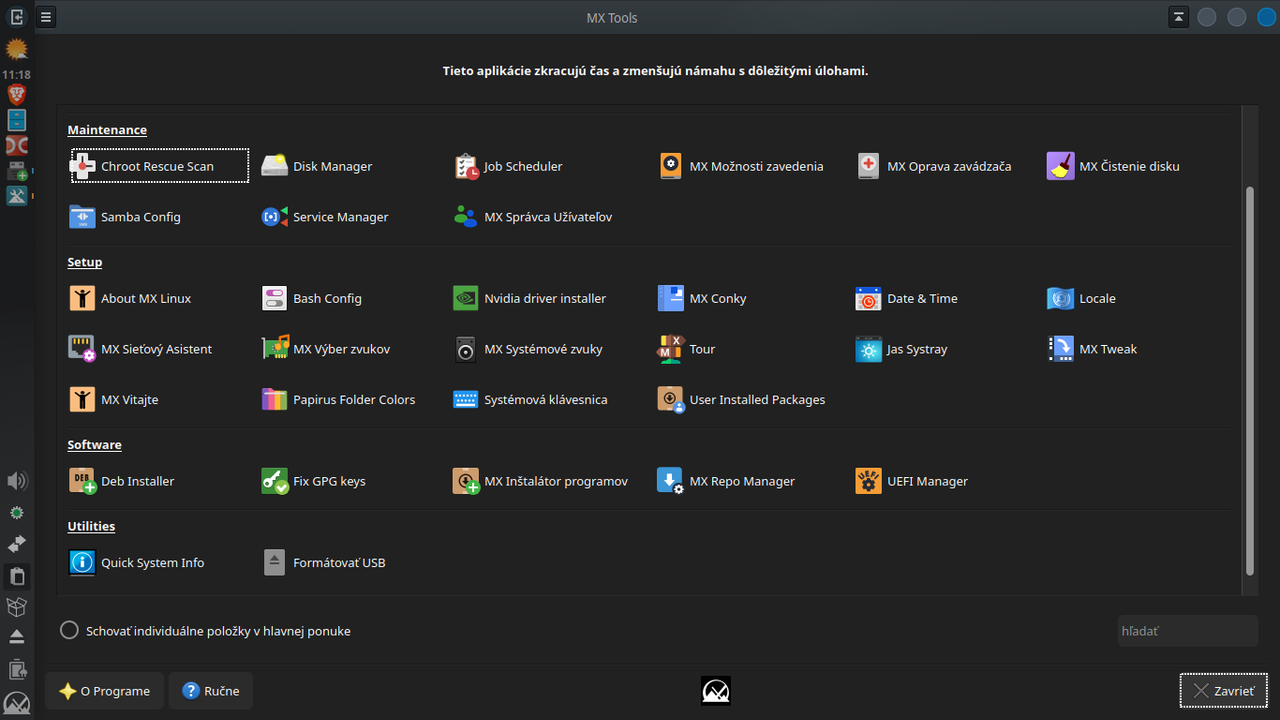1280x720 pixels.
Task: Click the Zavrieť button
Action: point(1223,691)
